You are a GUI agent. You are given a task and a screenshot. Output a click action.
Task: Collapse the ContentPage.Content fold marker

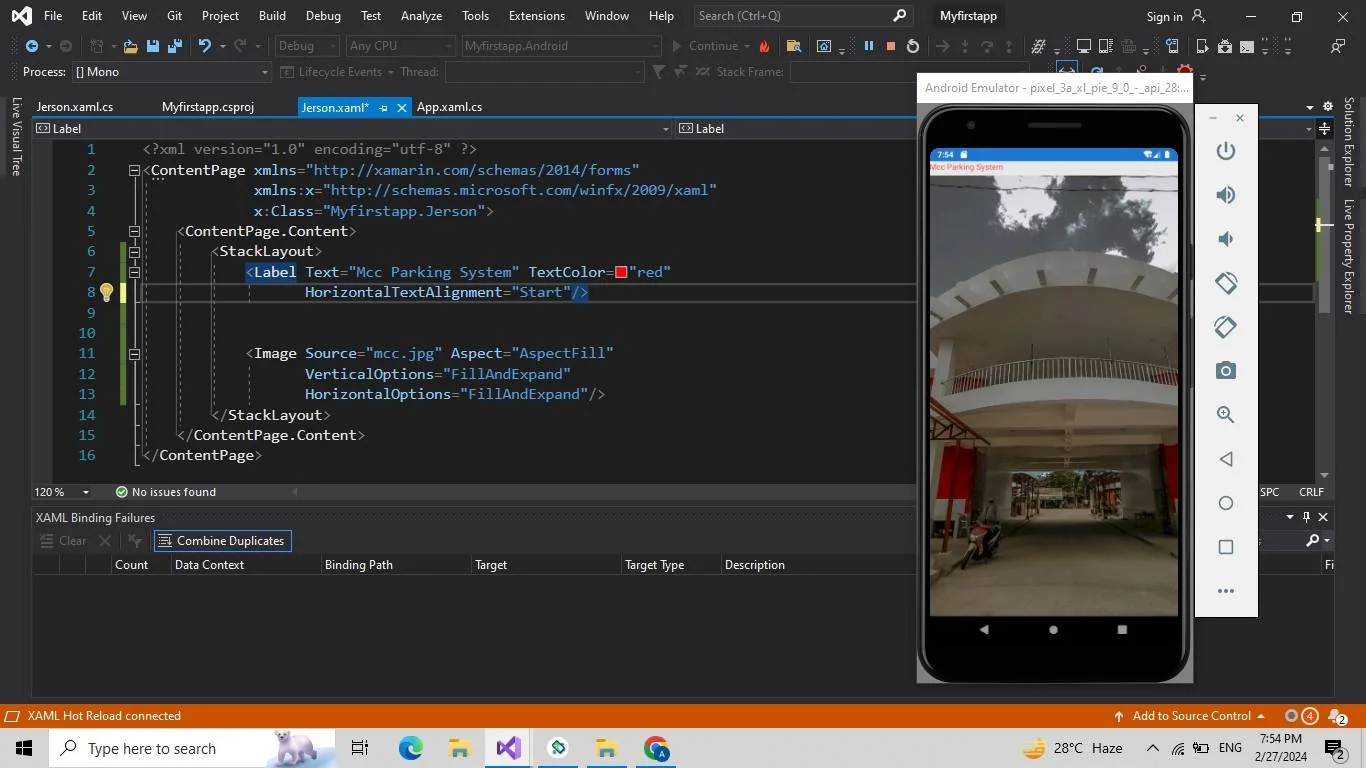coord(134,231)
